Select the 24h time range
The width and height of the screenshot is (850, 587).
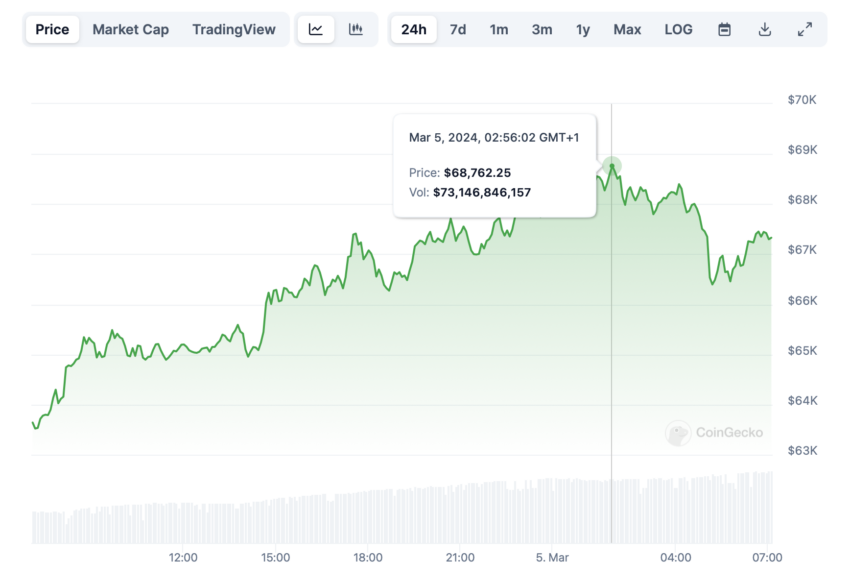[x=414, y=29]
